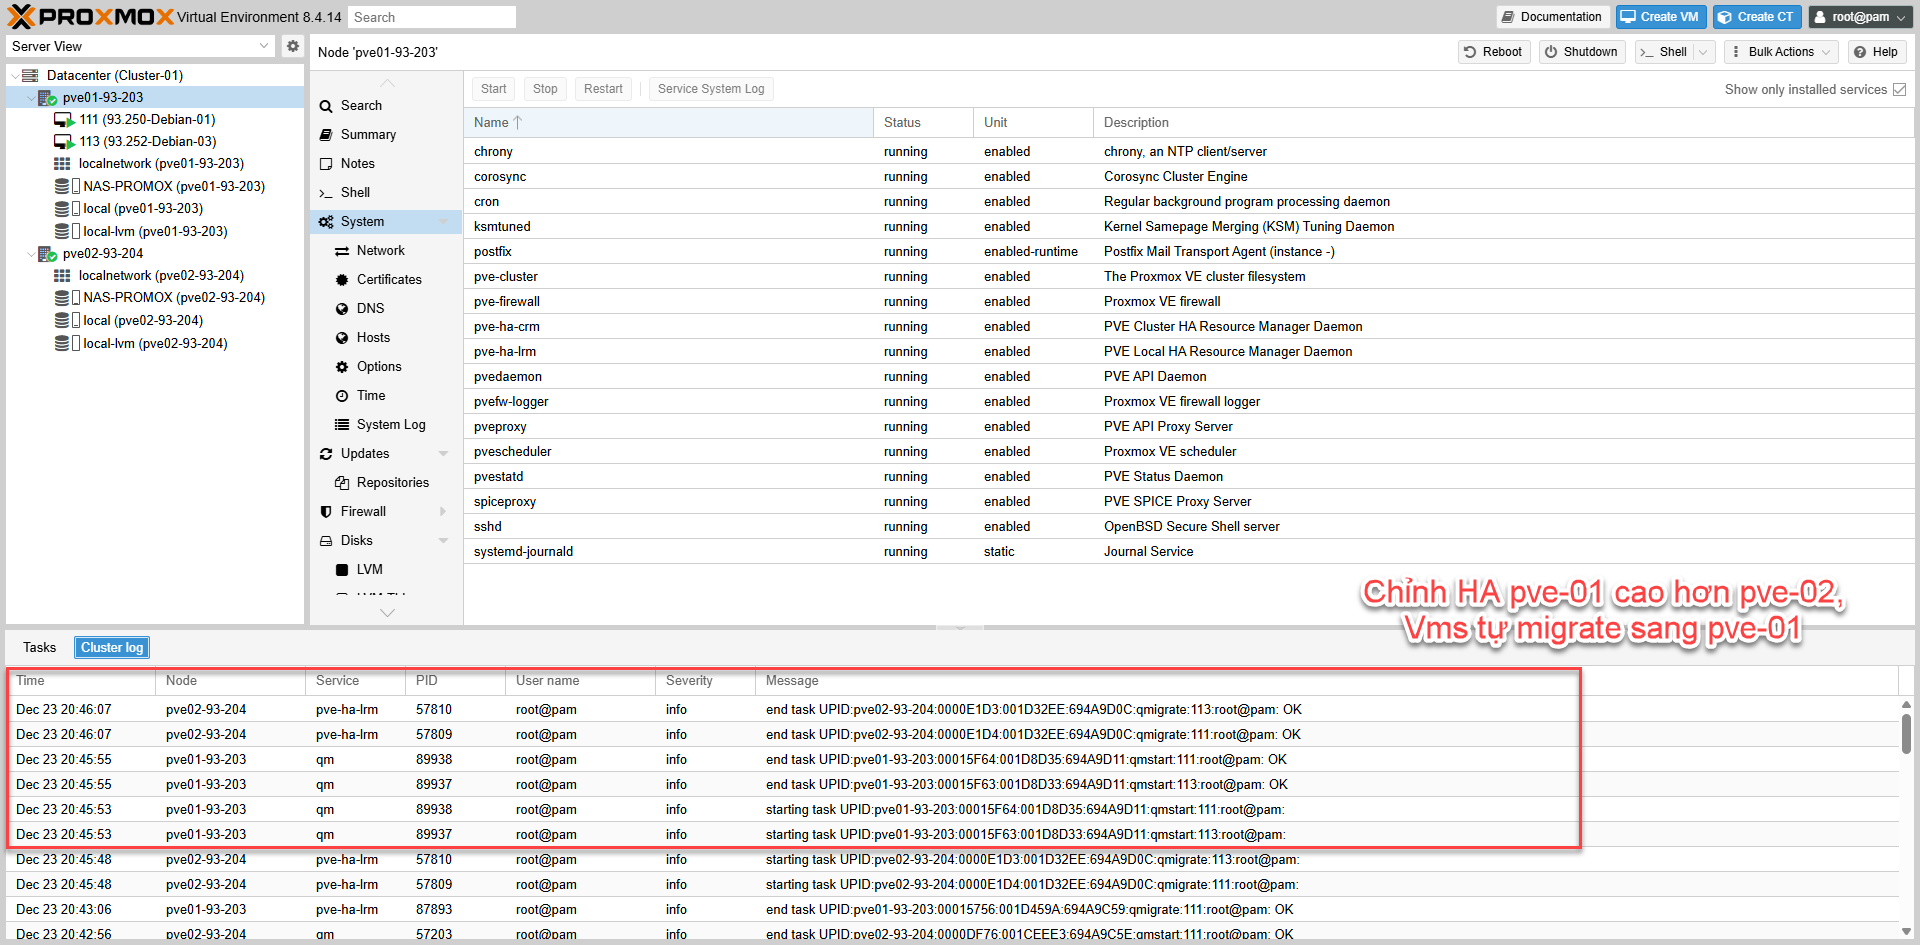Toggle Show only installed services checkbox
Screen dimensions: 1920x945
(x=1900, y=90)
